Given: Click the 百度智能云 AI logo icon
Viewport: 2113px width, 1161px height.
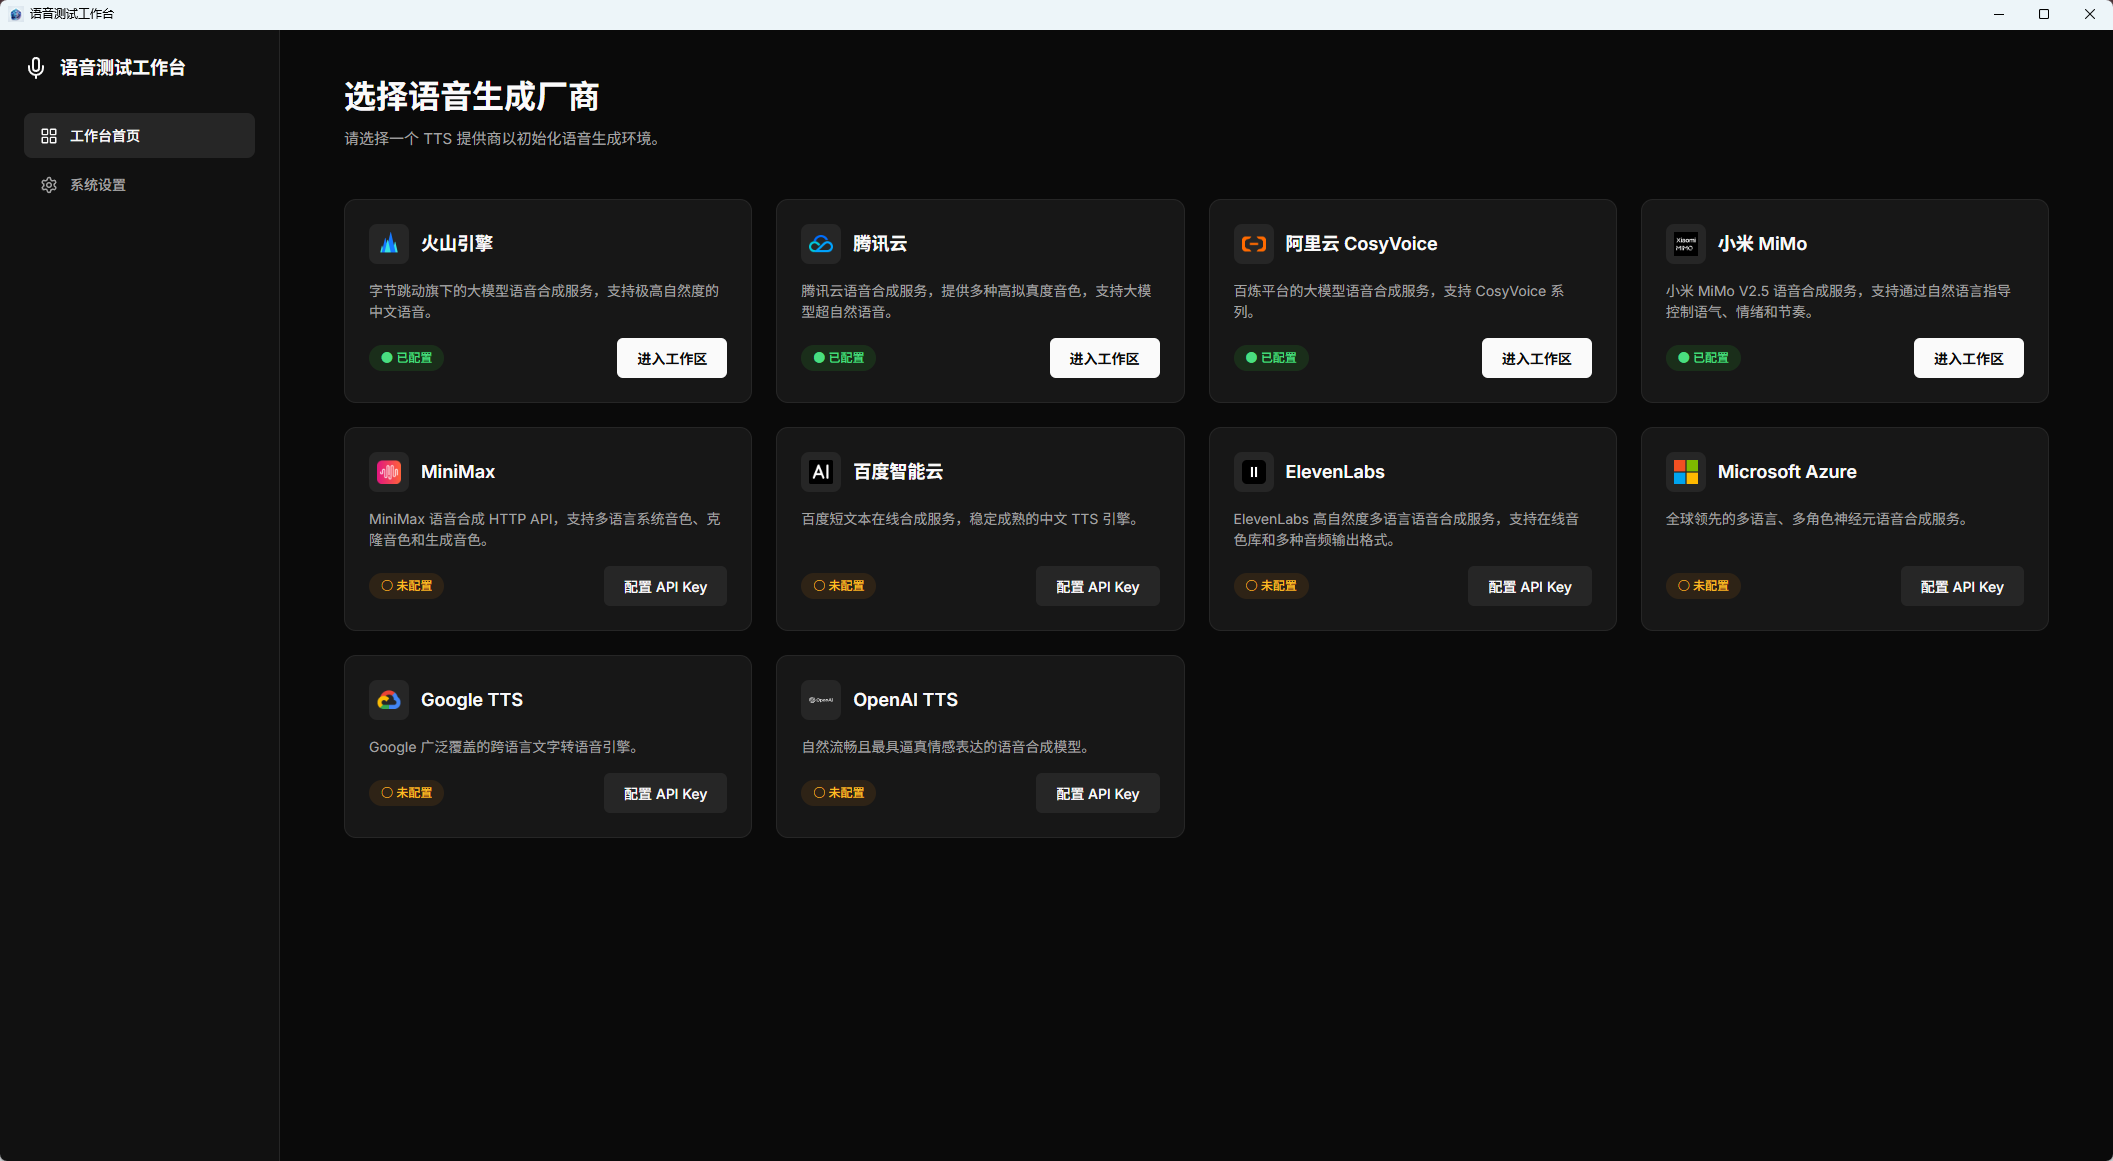Looking at the screenshot, I should [821, 472].
